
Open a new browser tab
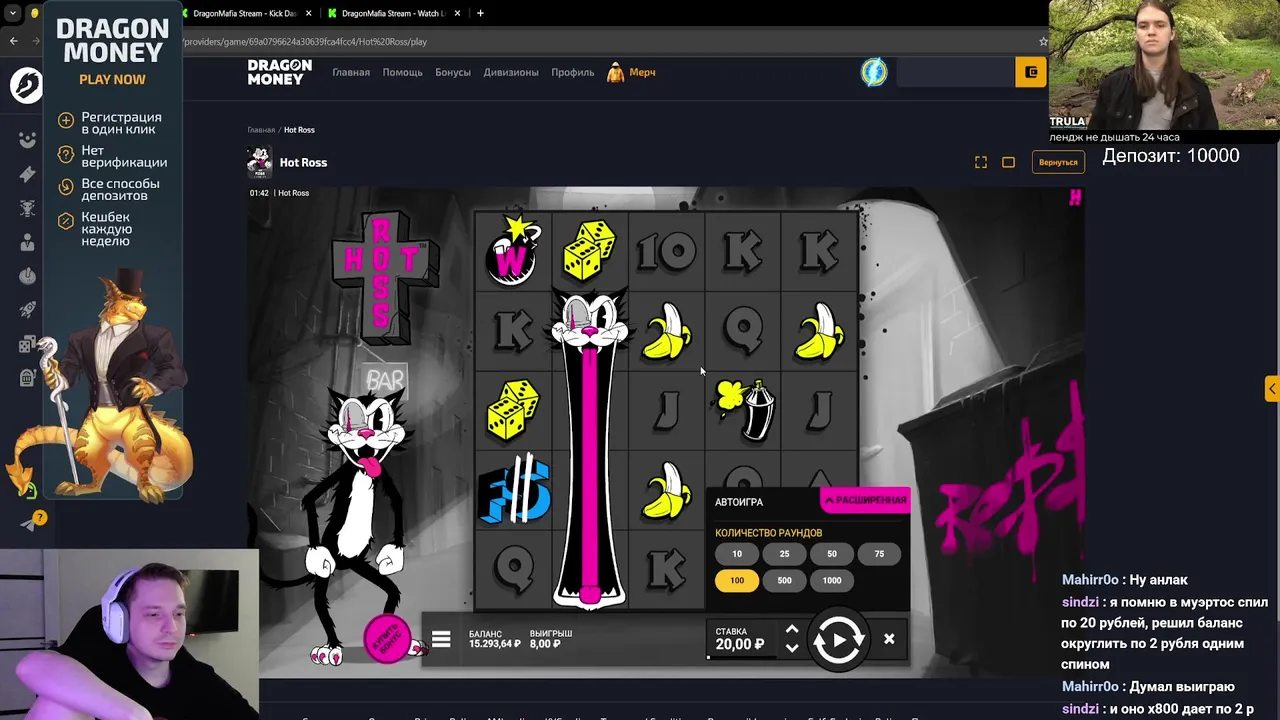(x=480, y=13)
